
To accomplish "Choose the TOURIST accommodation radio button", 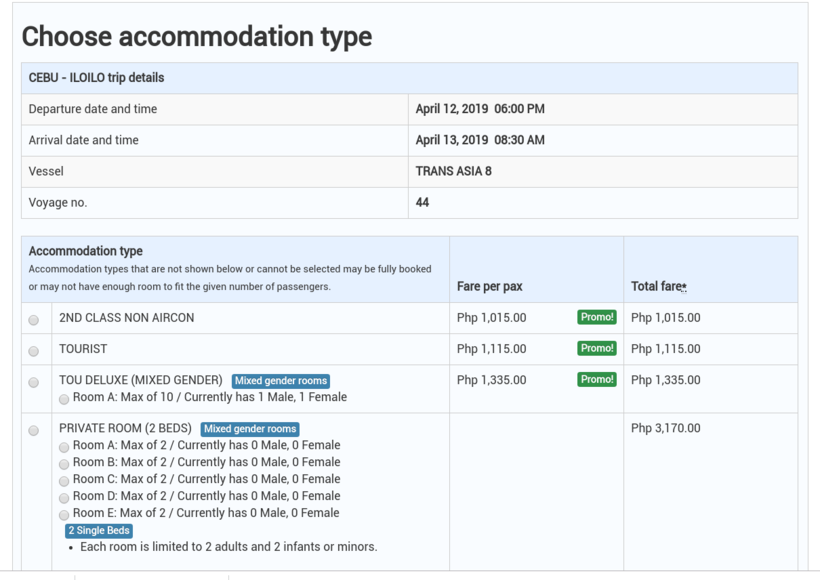I will click(x=34, y=351).
